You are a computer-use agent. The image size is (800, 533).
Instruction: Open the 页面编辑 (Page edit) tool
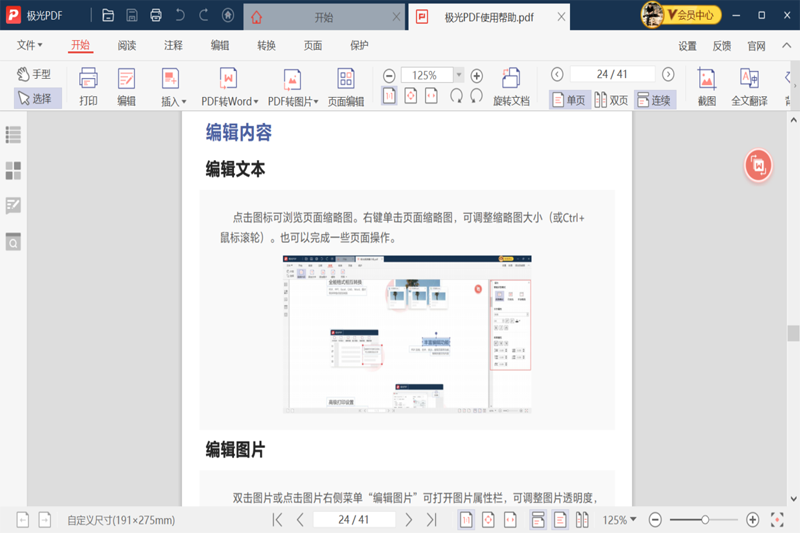point(346,85)
